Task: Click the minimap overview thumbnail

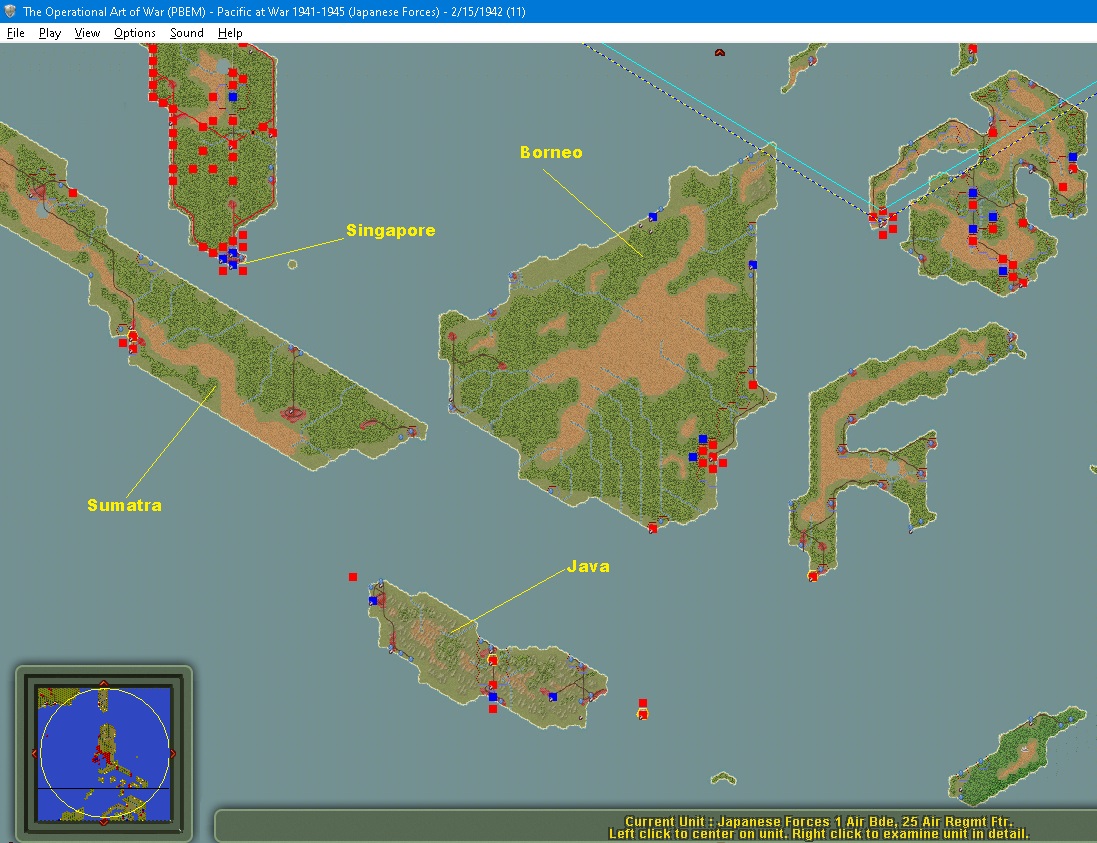Action: 104,753
